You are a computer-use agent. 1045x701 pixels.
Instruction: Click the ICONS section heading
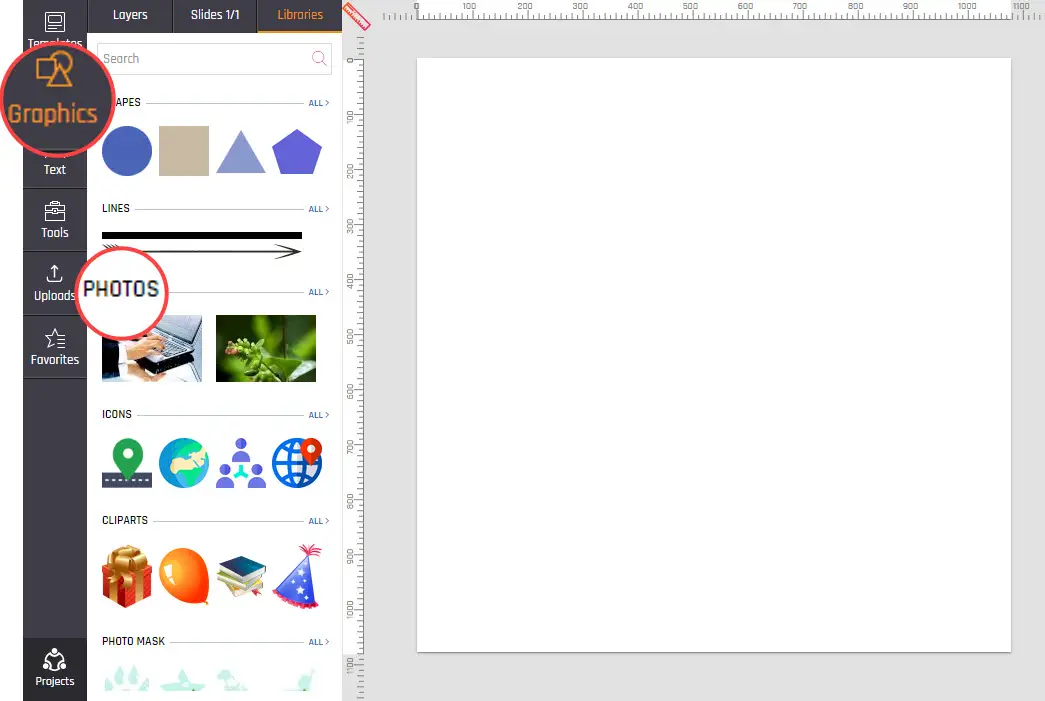pyautogui.click(x=117, y=414)
